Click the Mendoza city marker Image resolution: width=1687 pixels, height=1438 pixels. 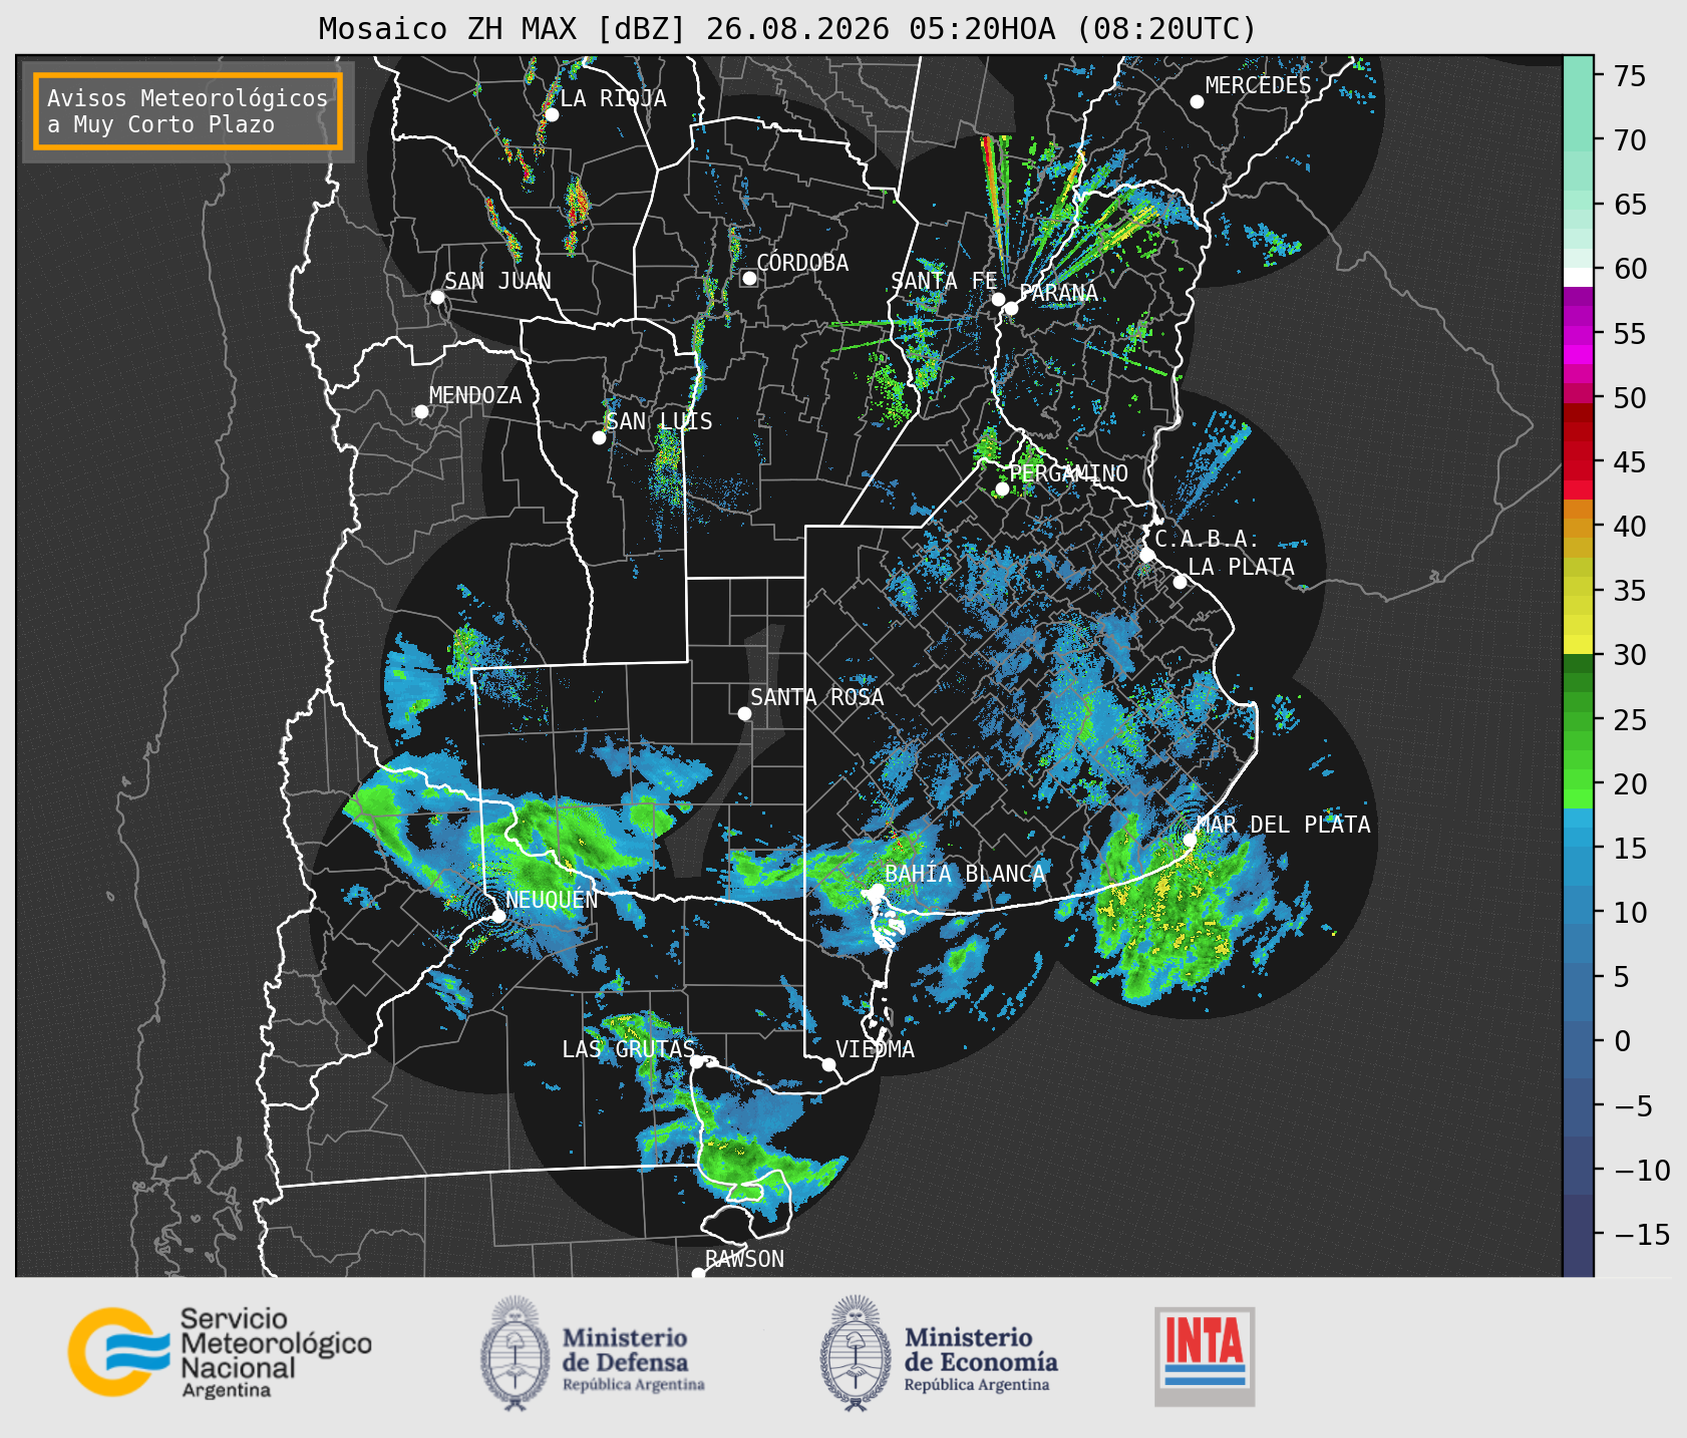click(x=421, y=412)
